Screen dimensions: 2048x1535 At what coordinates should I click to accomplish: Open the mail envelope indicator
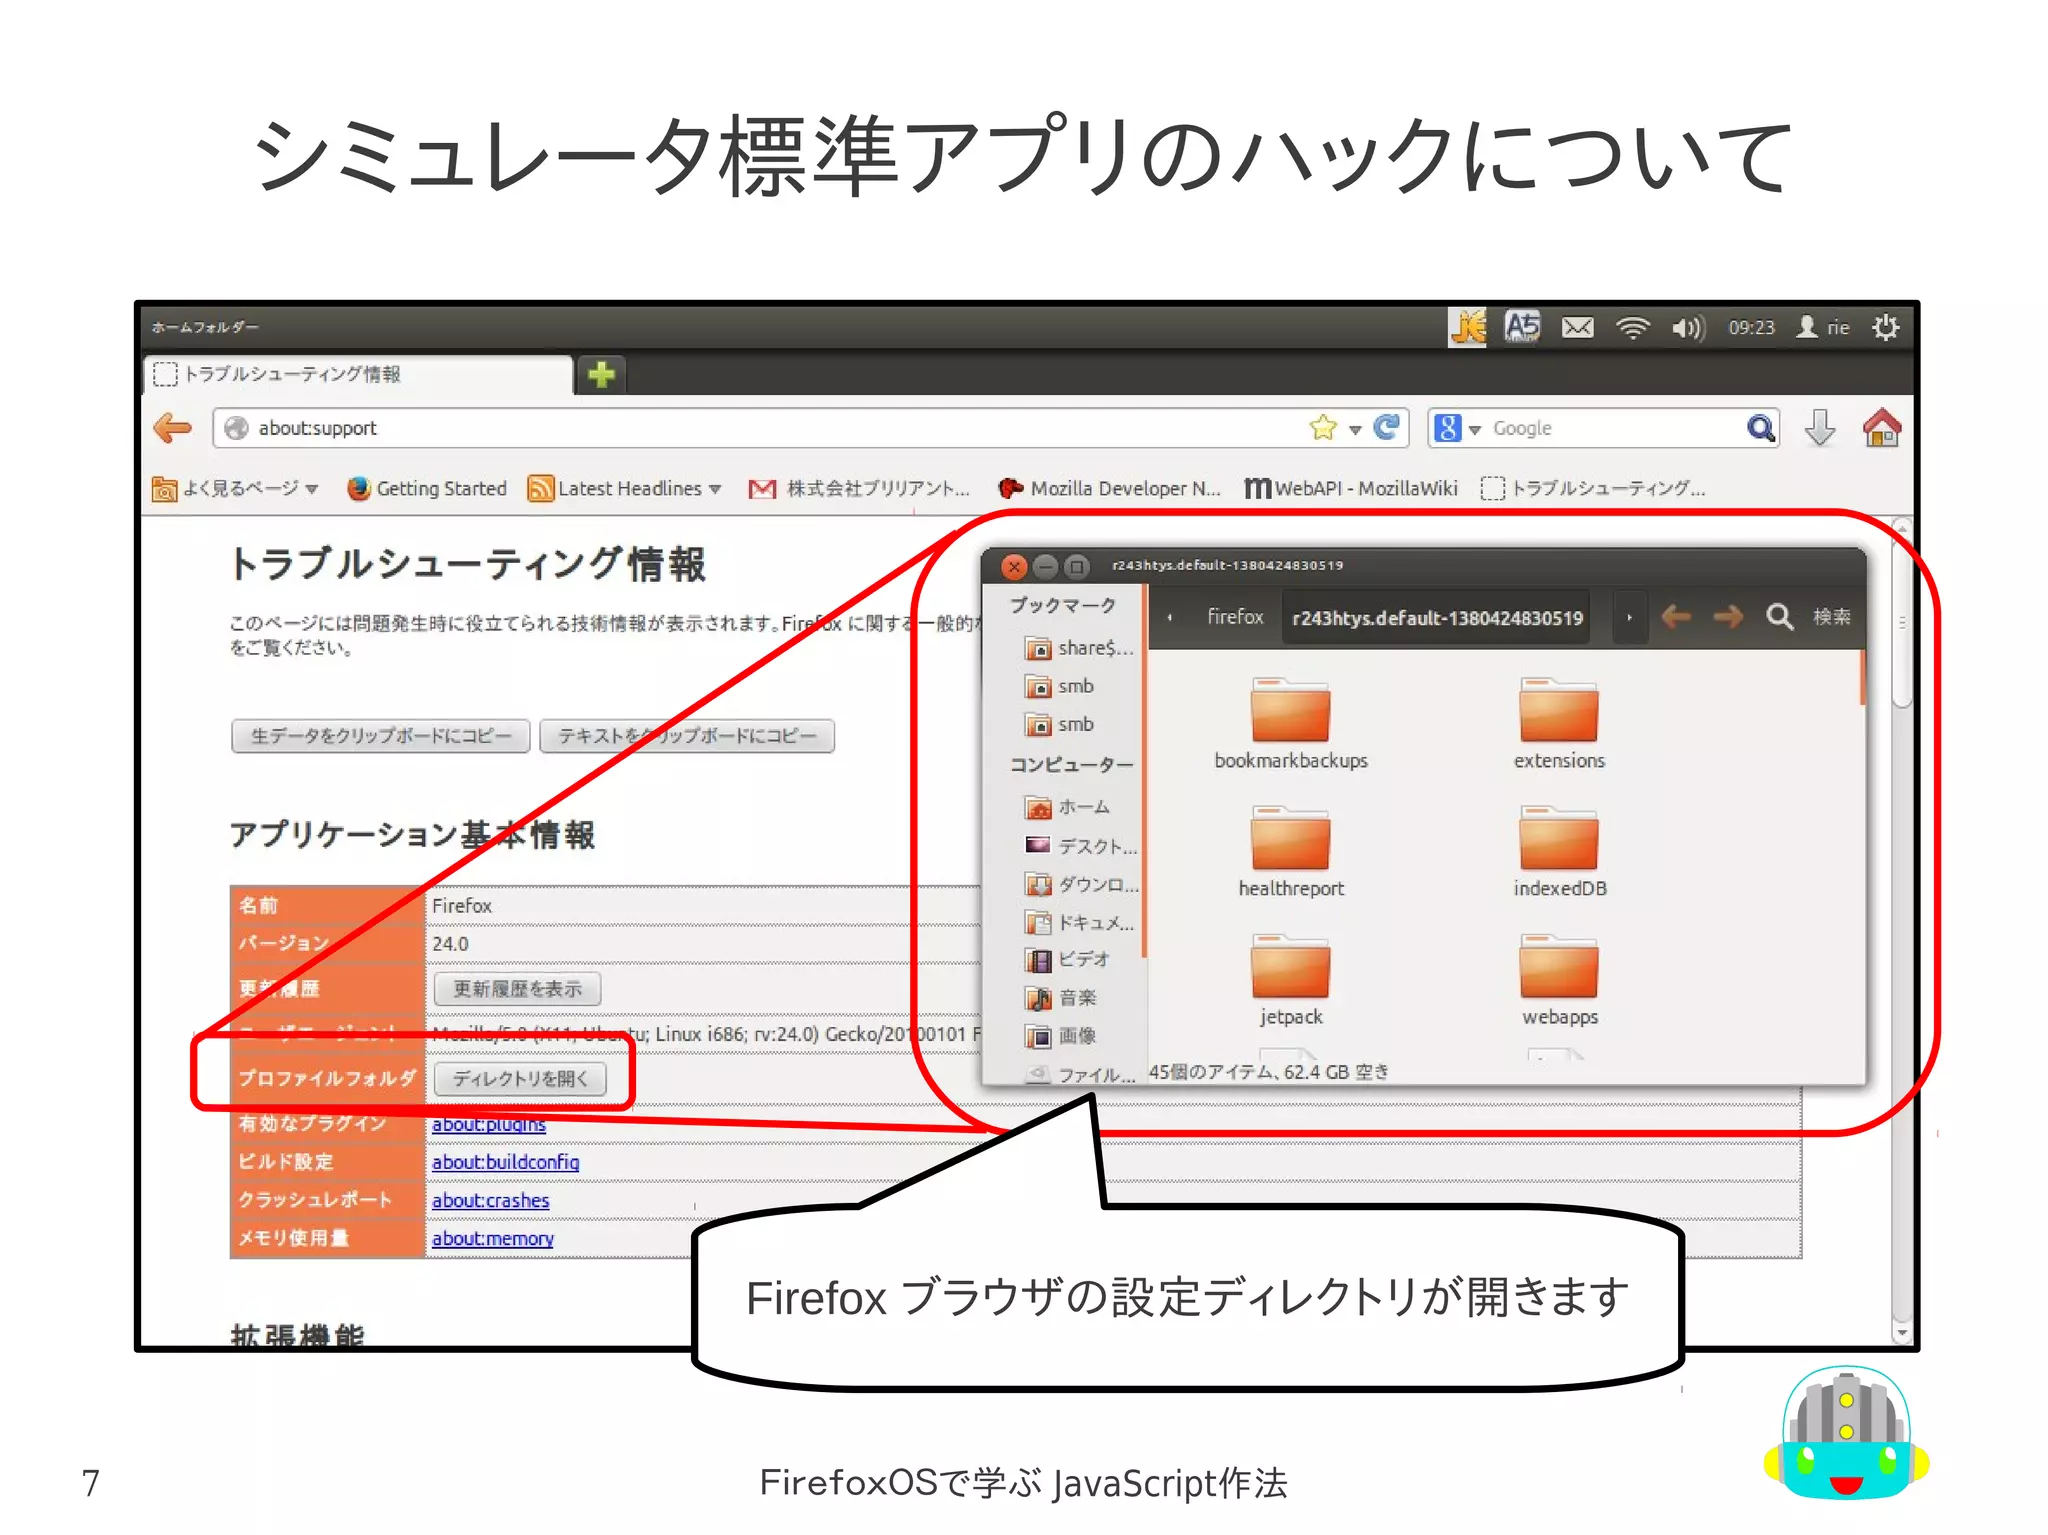[x=1578, y=327]
